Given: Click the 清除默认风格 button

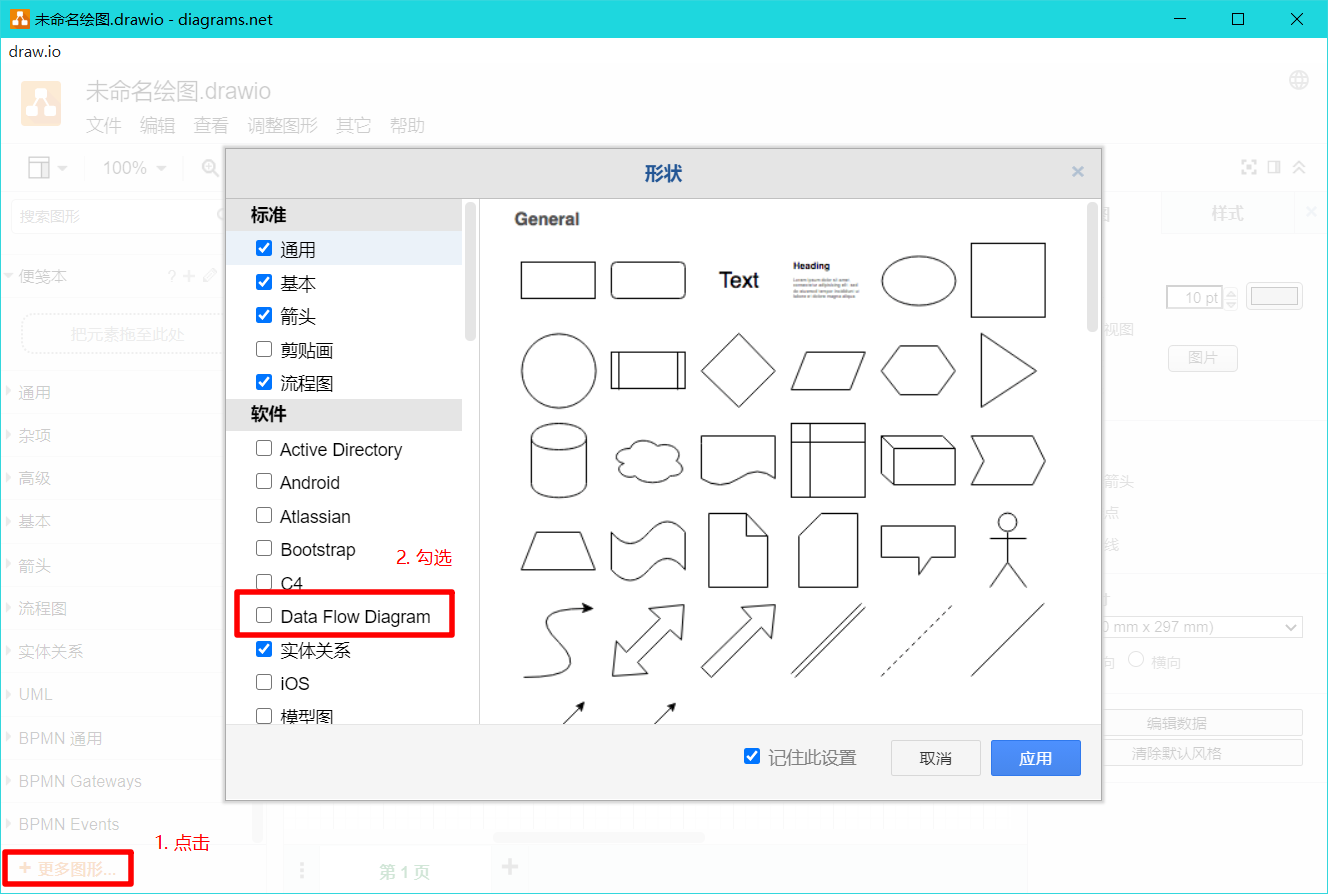Looking at the screenshot, I should (1203, 752).
